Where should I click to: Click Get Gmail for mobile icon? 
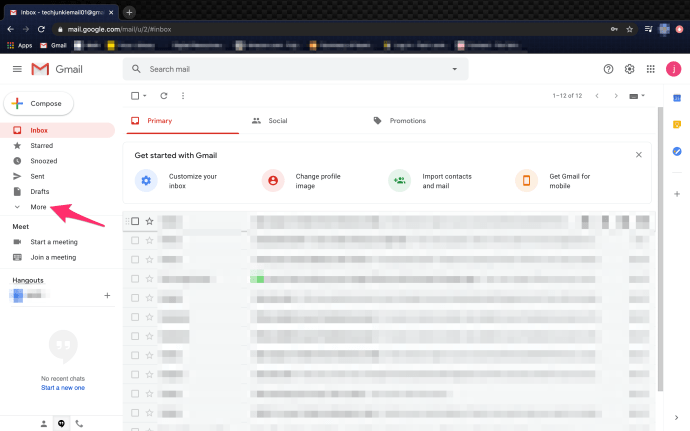(x=526, y=181)
